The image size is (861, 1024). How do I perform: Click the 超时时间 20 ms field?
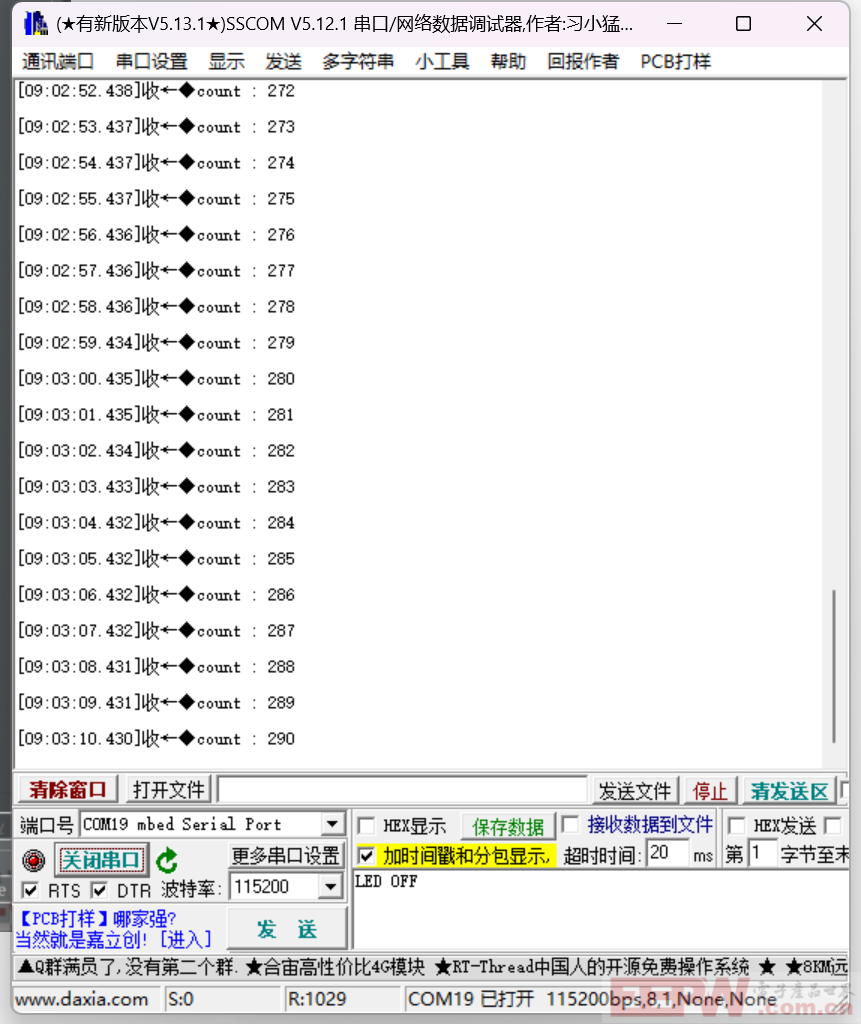click(668, 853)
